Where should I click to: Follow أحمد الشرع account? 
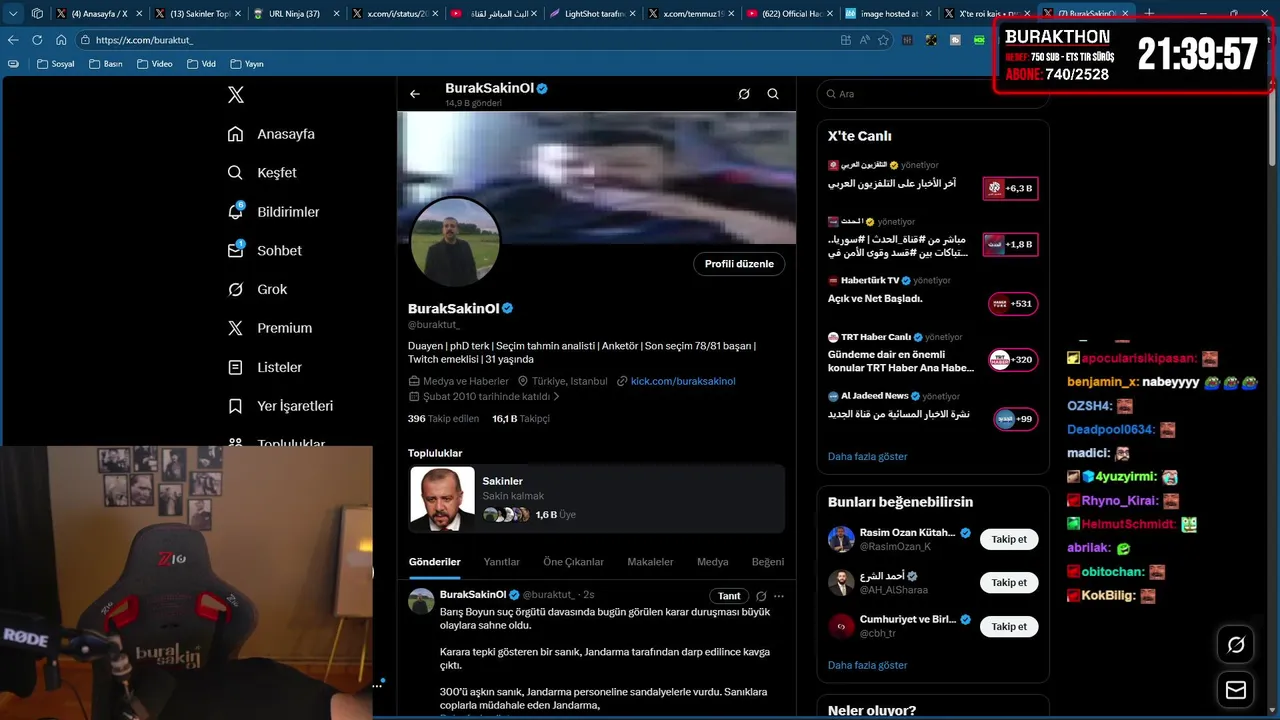pyautogui.click(x=1009, y=582)
